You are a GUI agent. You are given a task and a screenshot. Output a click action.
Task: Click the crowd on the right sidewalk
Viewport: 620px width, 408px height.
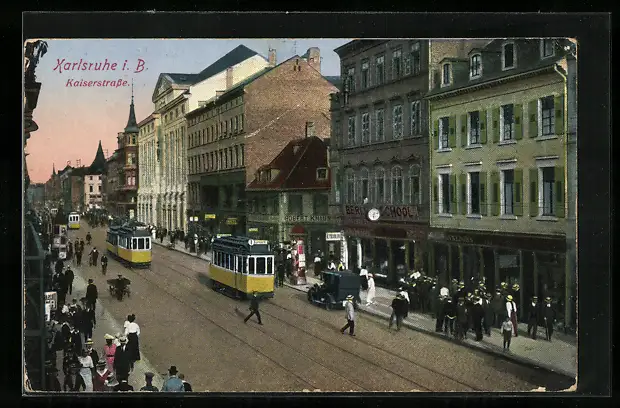(x=470, y=305)
